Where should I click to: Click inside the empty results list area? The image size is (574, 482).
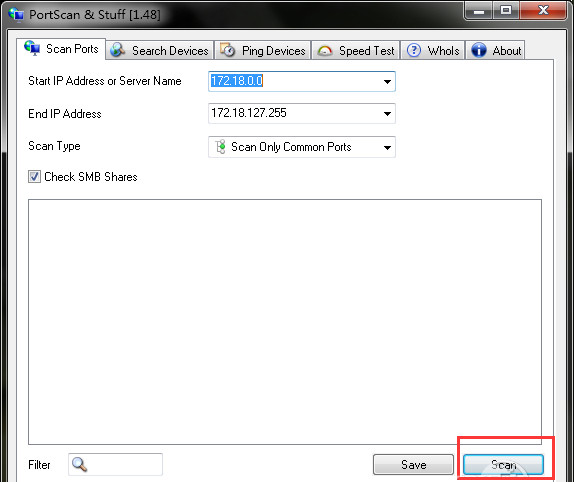point(285,322)
